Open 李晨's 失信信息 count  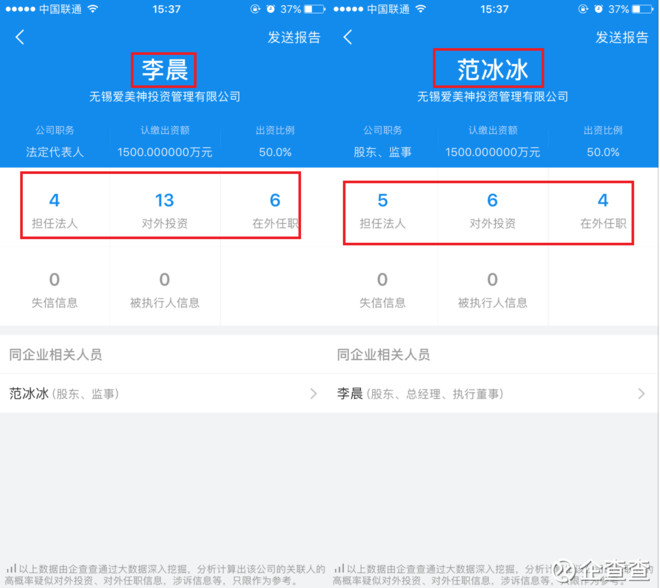pyautogui.click(x=55, y=290)
